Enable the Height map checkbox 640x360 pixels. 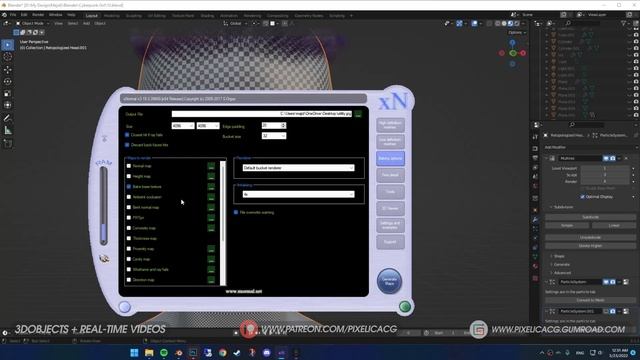[x=129, y=176]
